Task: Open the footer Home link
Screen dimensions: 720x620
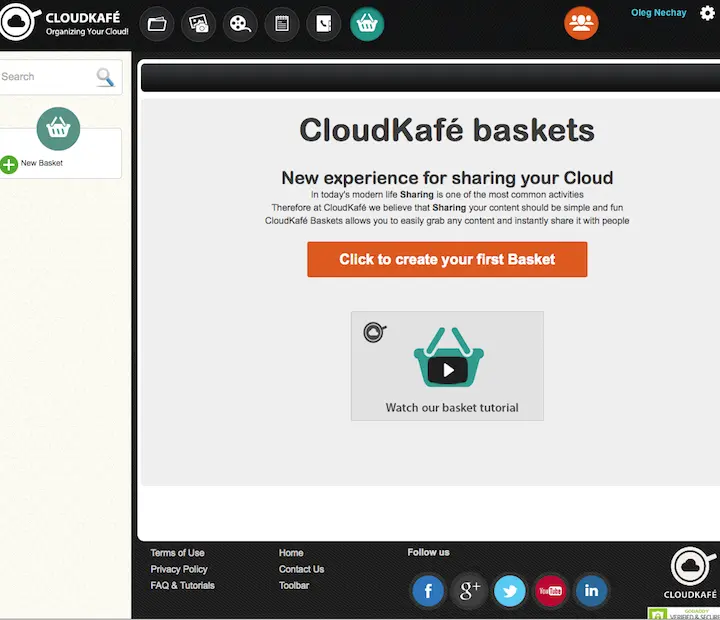Action: pyautogui.click(x=291, y=553)
